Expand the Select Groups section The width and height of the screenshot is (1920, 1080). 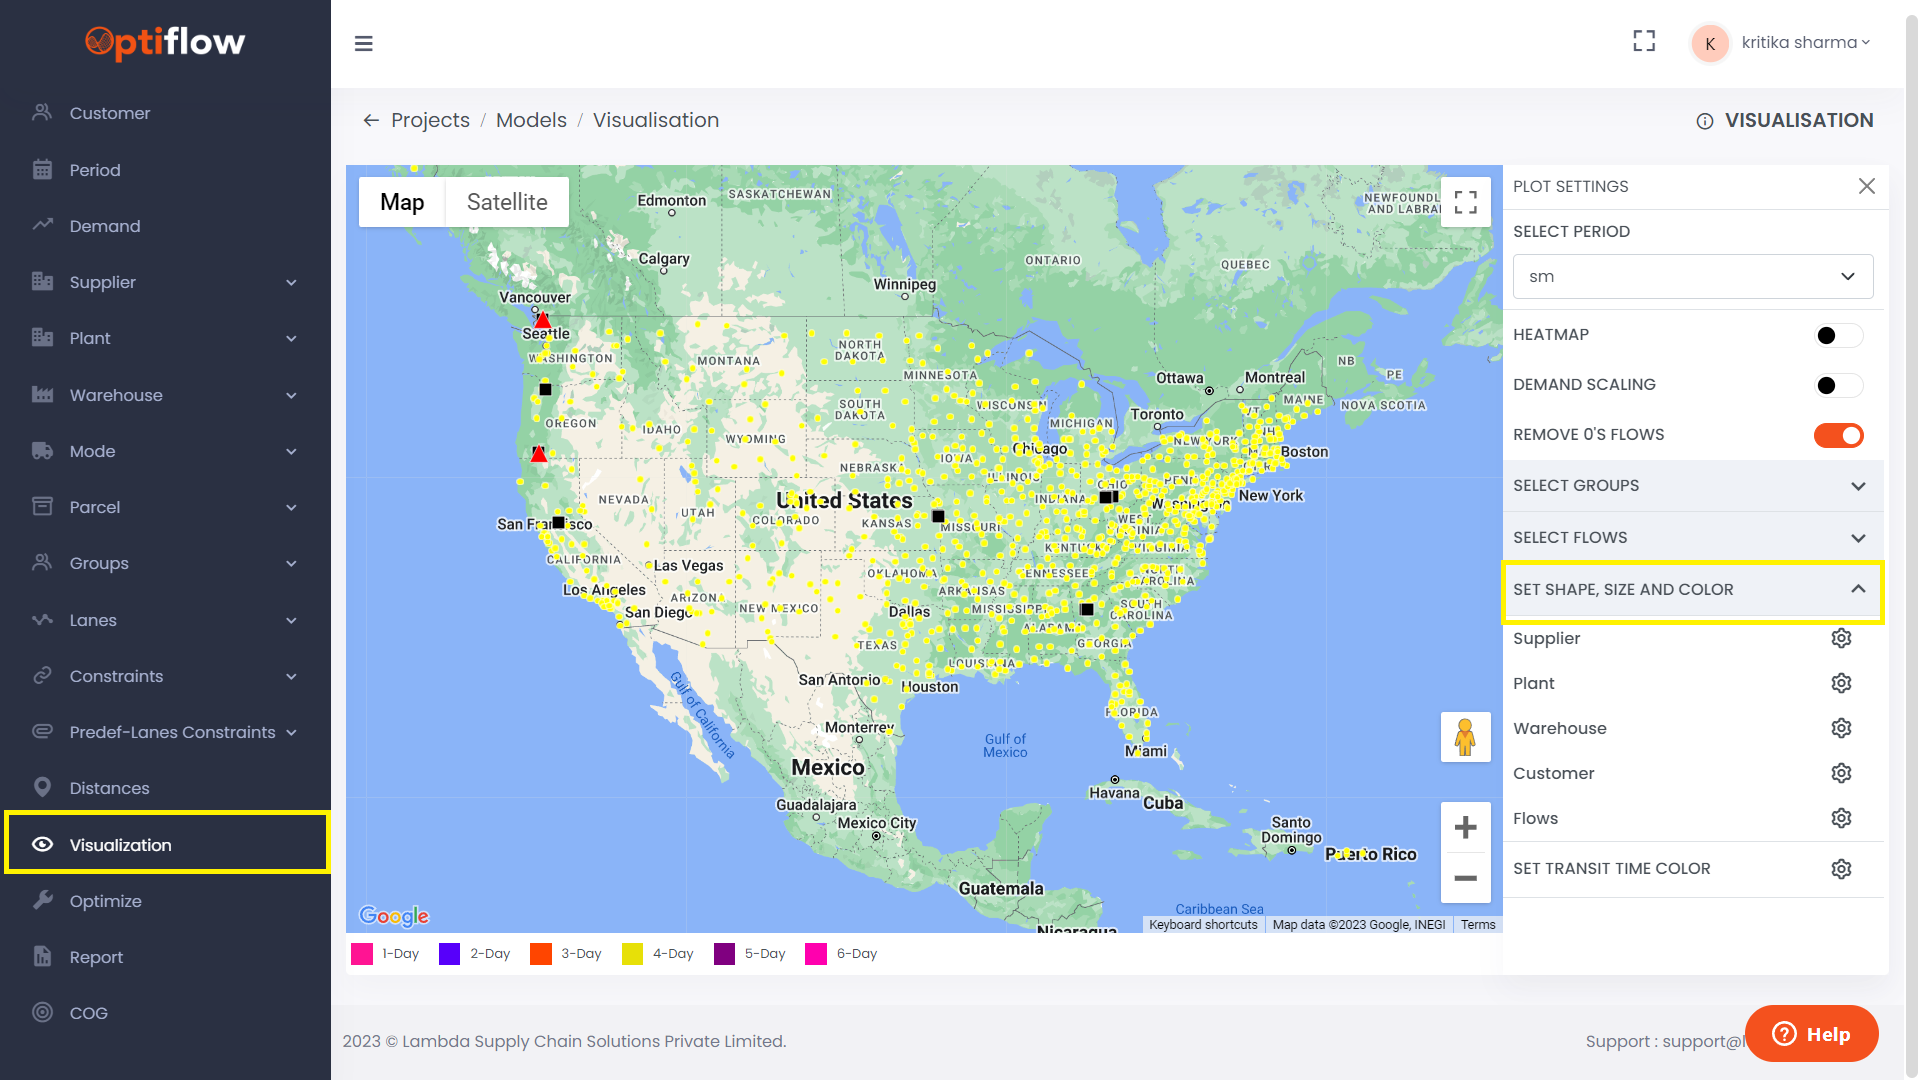[1692, 486]
